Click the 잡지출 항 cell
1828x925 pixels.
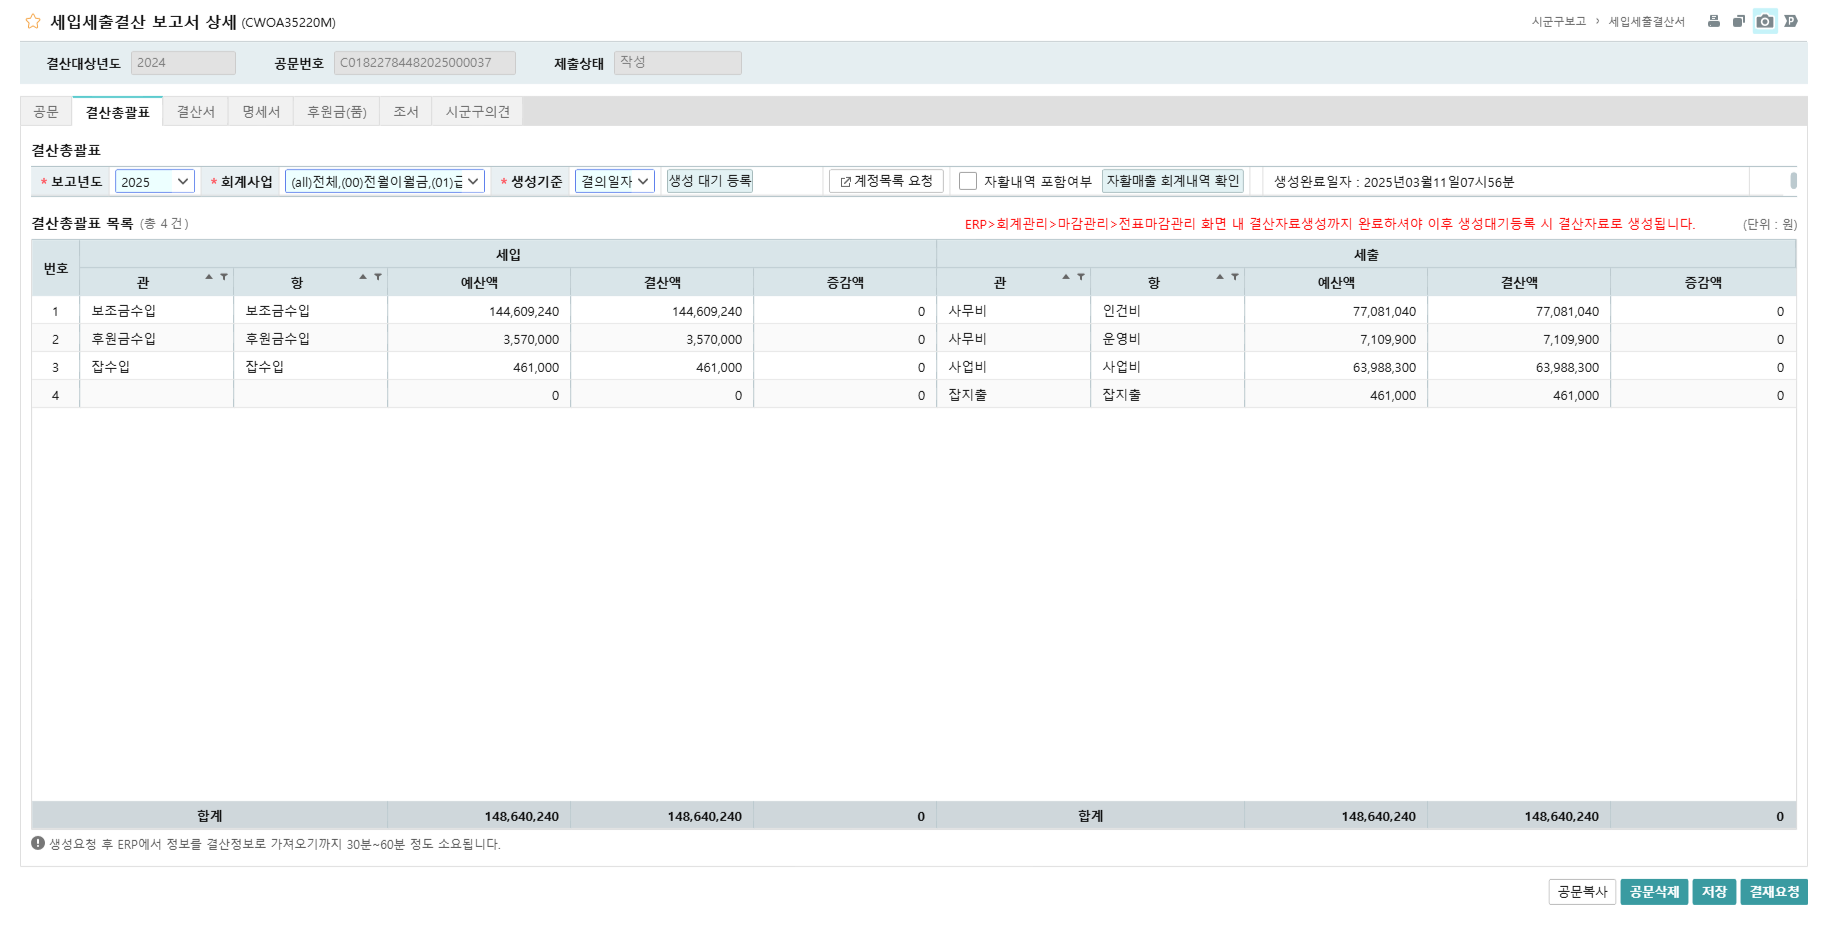1168,395
